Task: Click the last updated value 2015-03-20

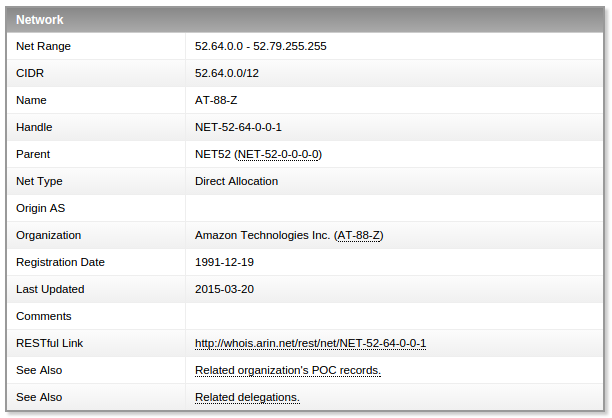Action: pyautogui.click(x=223, y=290)
